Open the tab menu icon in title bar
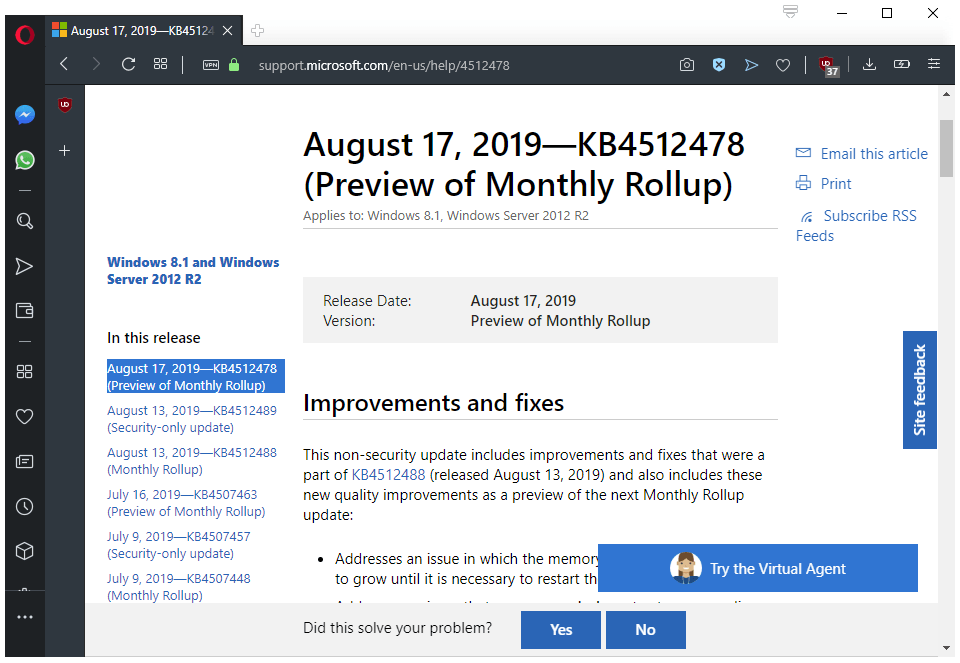This screenshot has width=960, height=663. (x=790, y=12)
